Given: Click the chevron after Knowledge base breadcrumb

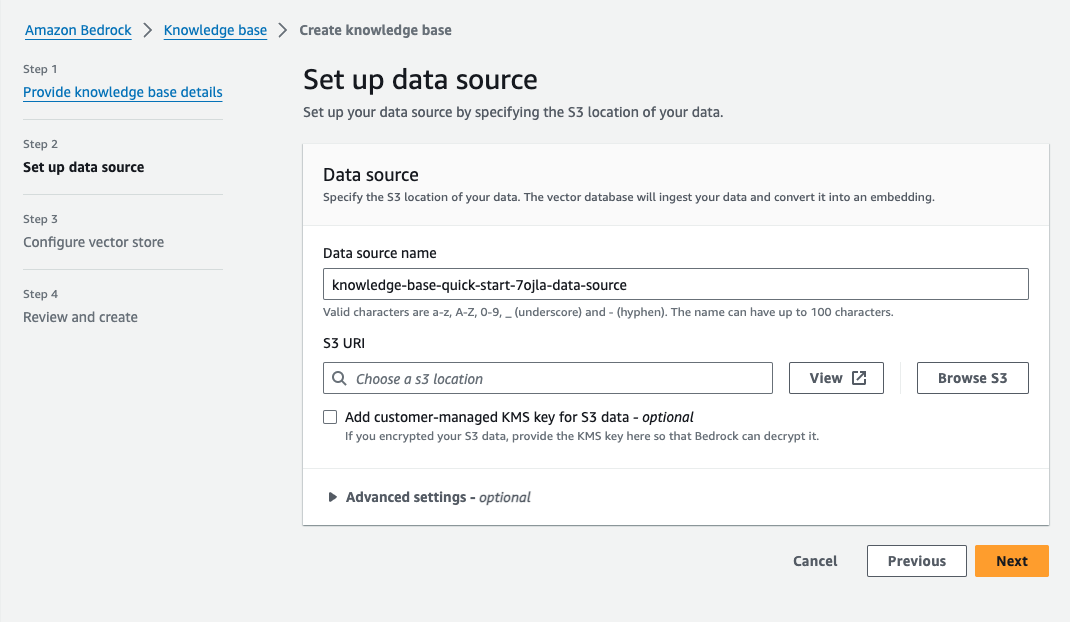Looking at the screenshot, I should pos(283,30).
